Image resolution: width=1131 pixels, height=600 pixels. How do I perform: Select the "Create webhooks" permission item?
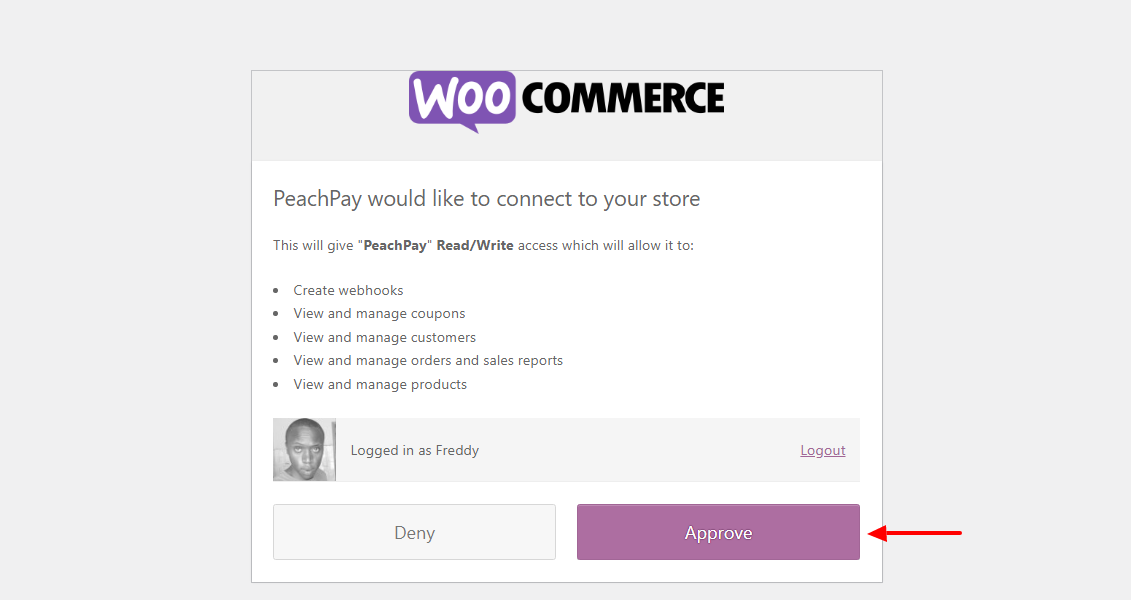348,290
